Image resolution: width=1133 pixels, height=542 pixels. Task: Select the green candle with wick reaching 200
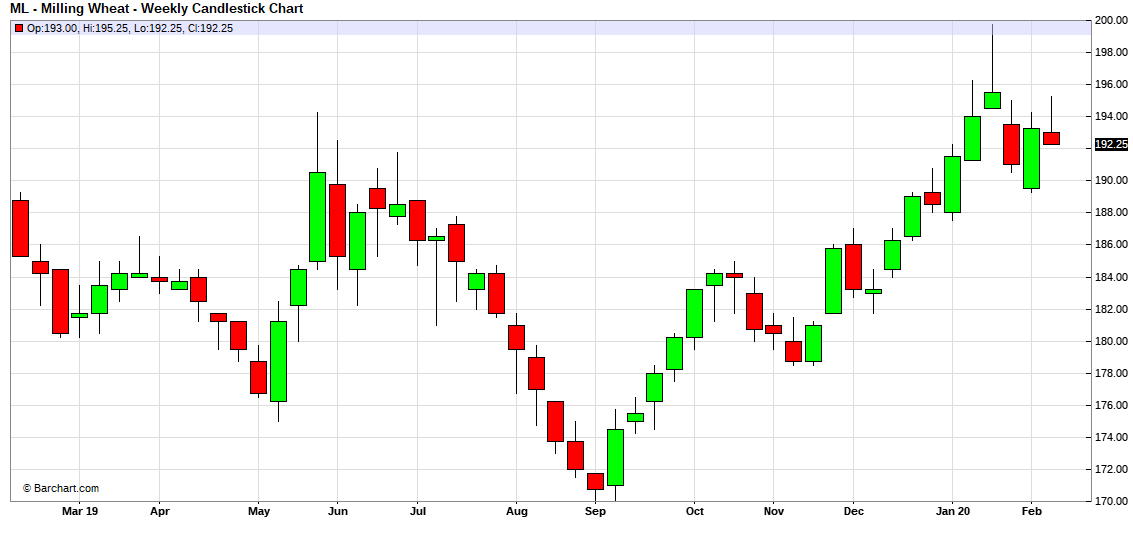(992, 100)
